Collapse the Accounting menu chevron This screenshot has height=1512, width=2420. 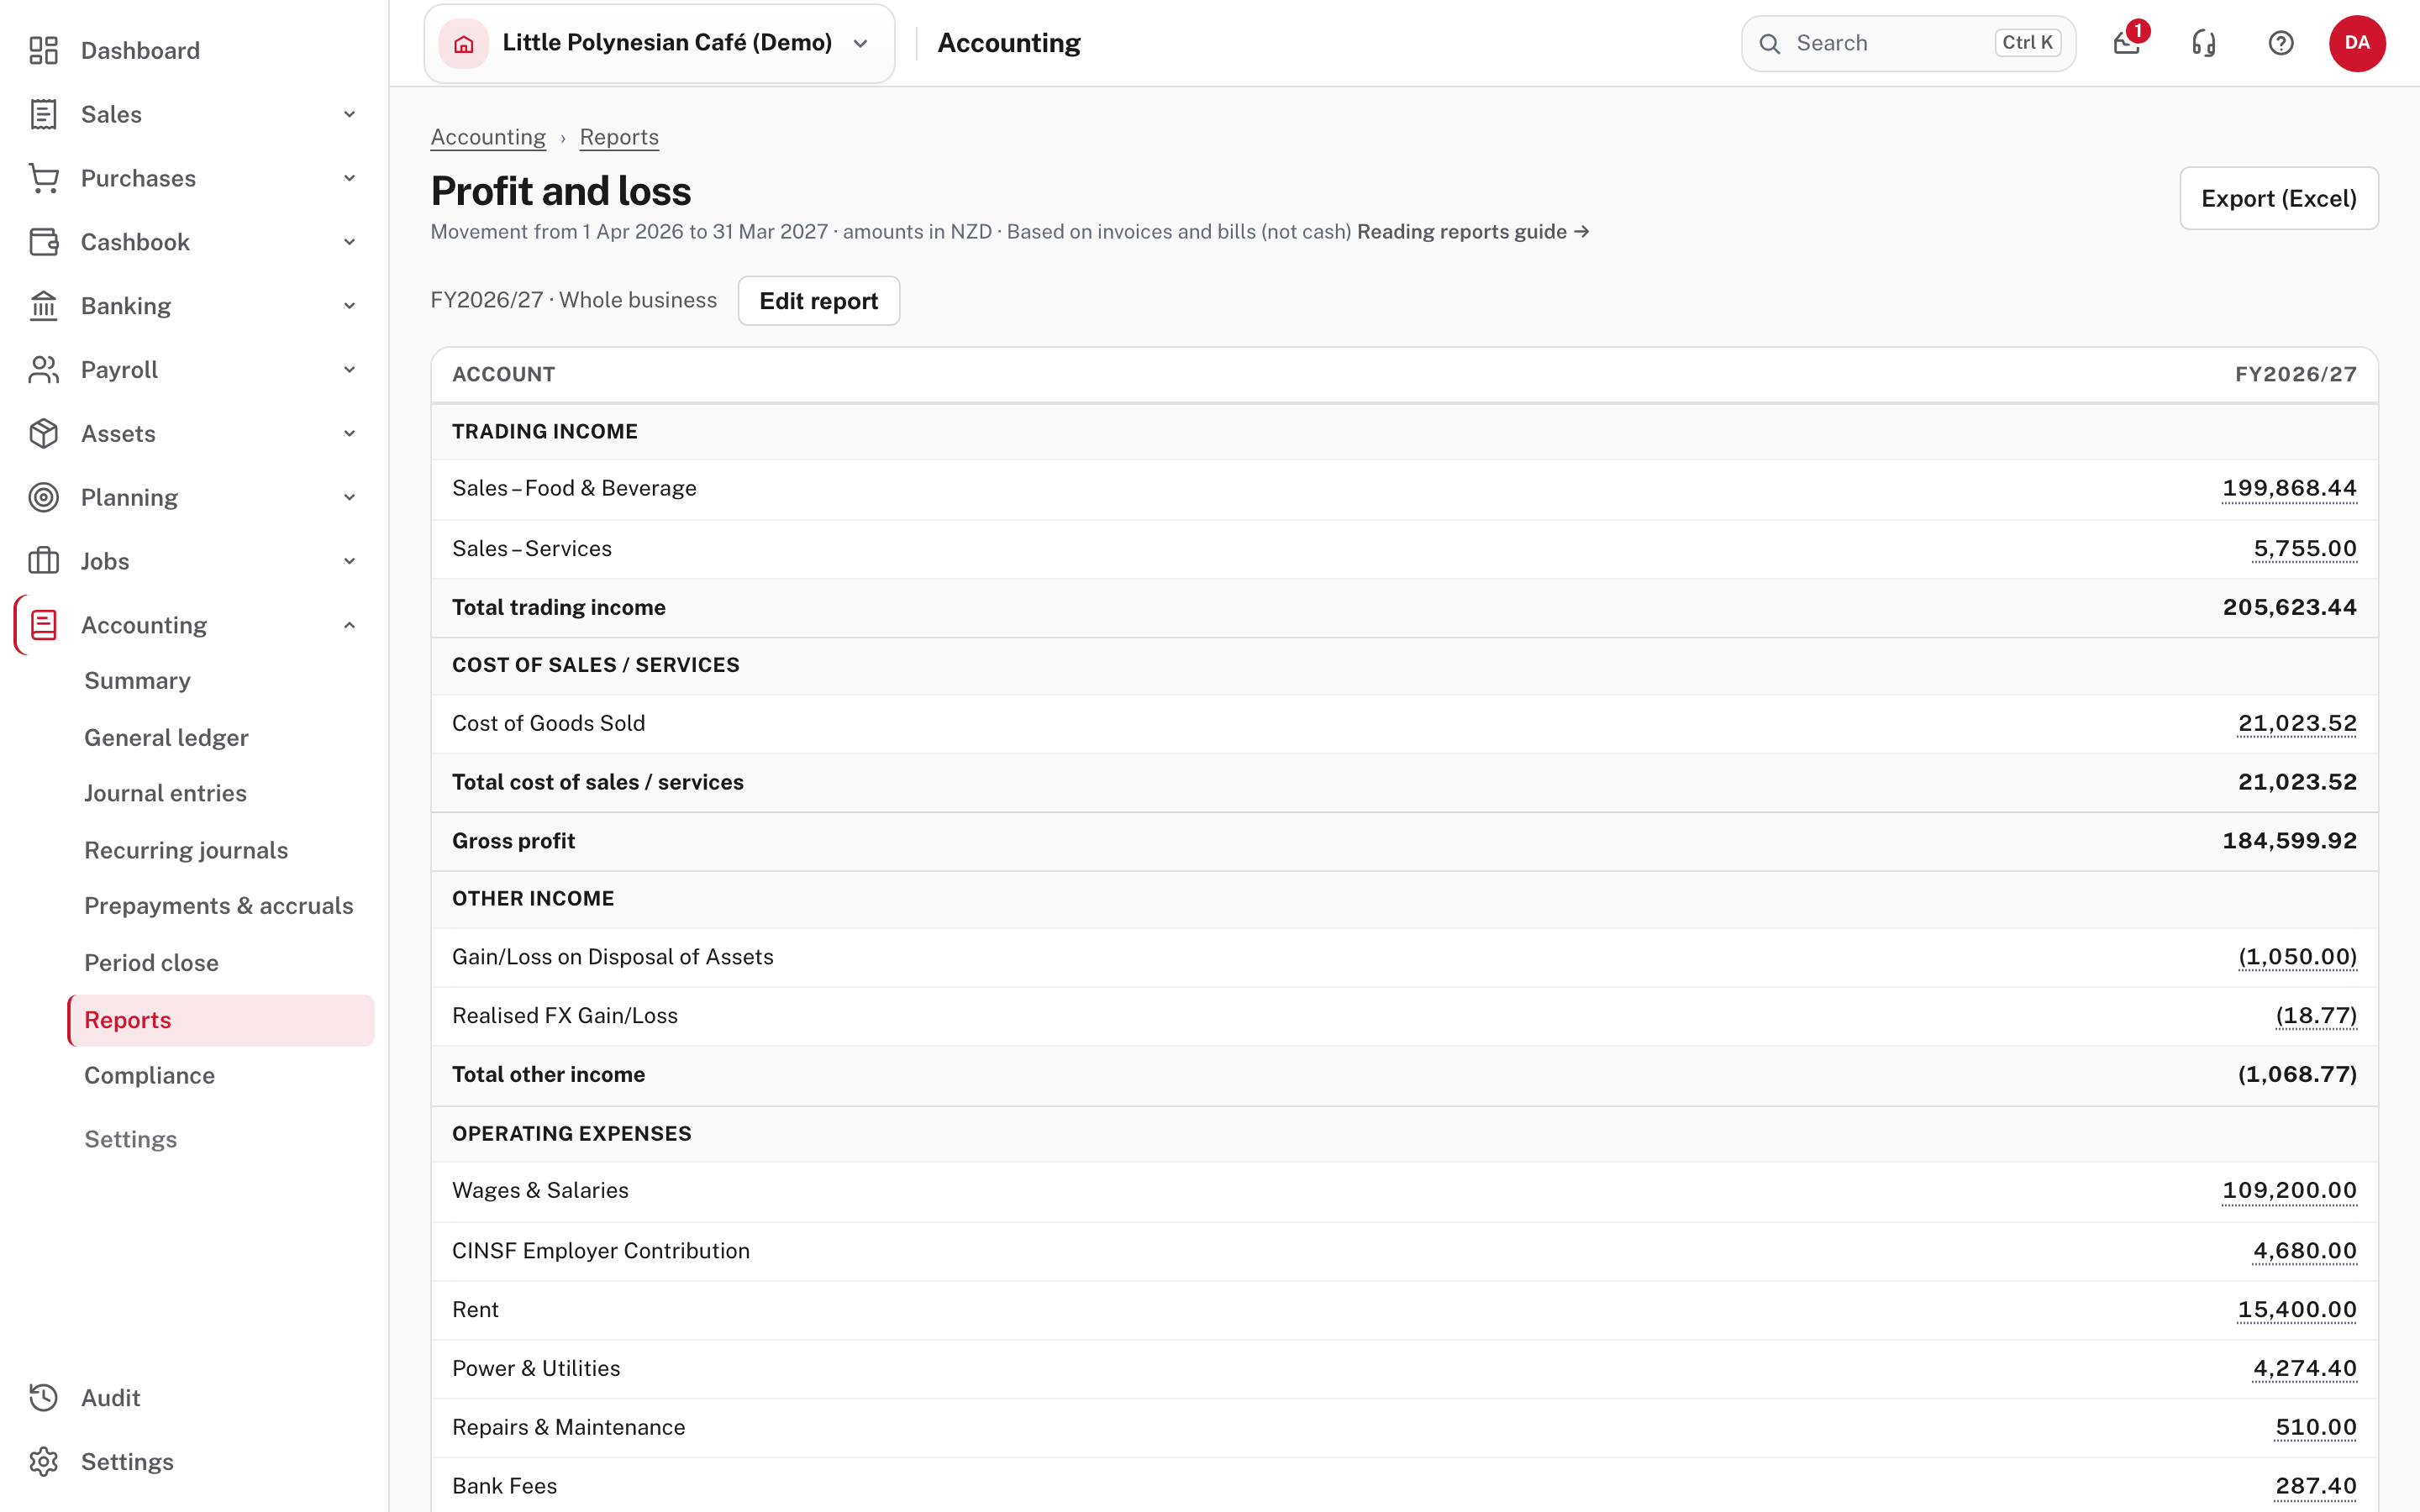tap(350, 625)
